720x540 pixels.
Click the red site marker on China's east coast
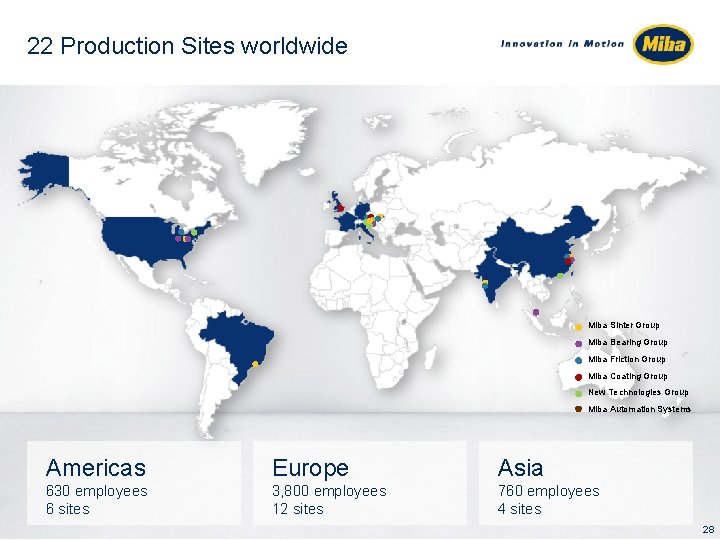568,261
